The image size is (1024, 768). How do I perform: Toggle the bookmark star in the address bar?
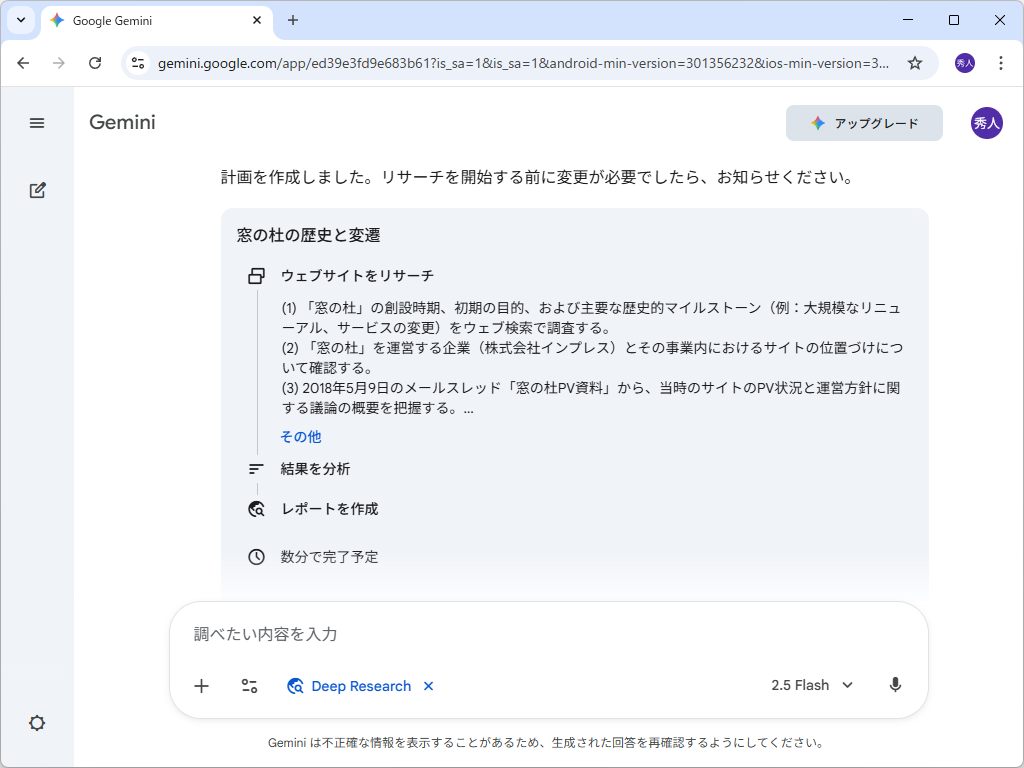(913, 62)
